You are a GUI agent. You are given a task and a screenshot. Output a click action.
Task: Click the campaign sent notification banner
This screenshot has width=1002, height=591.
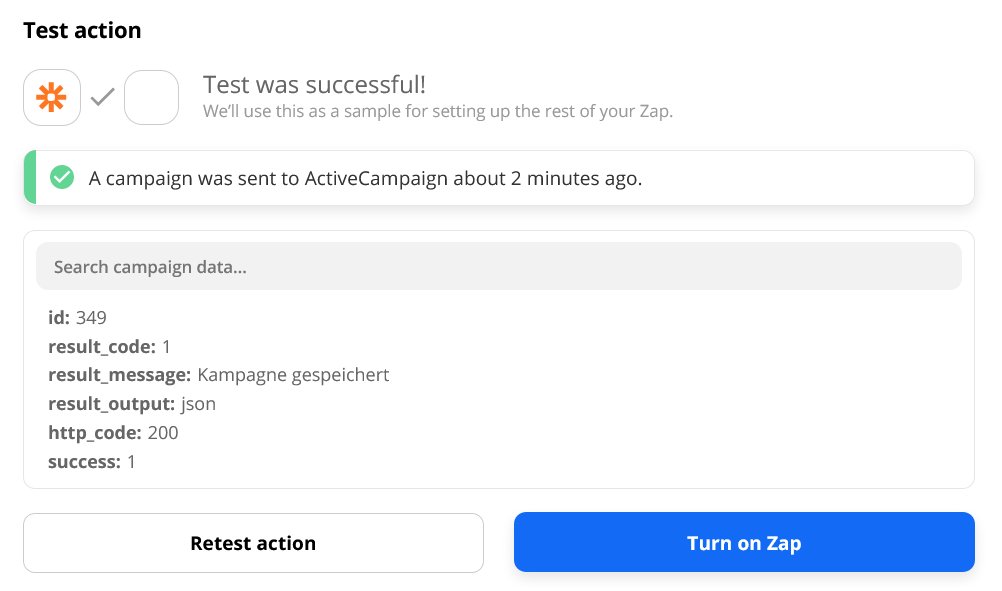[x=498, y=178]
